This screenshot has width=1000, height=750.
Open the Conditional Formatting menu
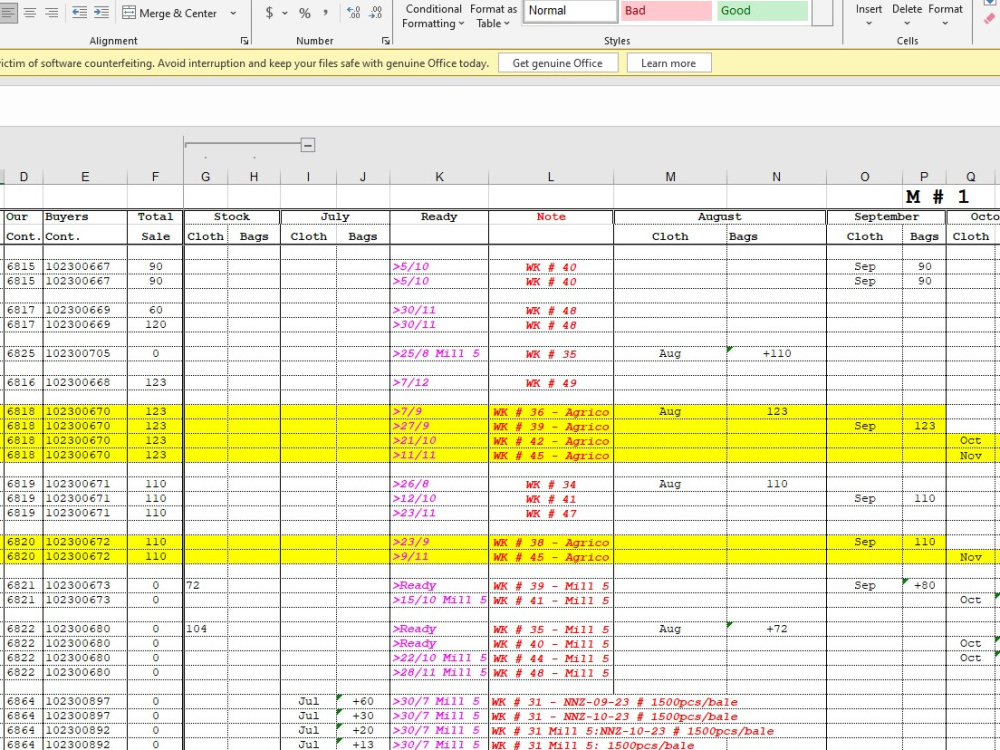point(433,16)
